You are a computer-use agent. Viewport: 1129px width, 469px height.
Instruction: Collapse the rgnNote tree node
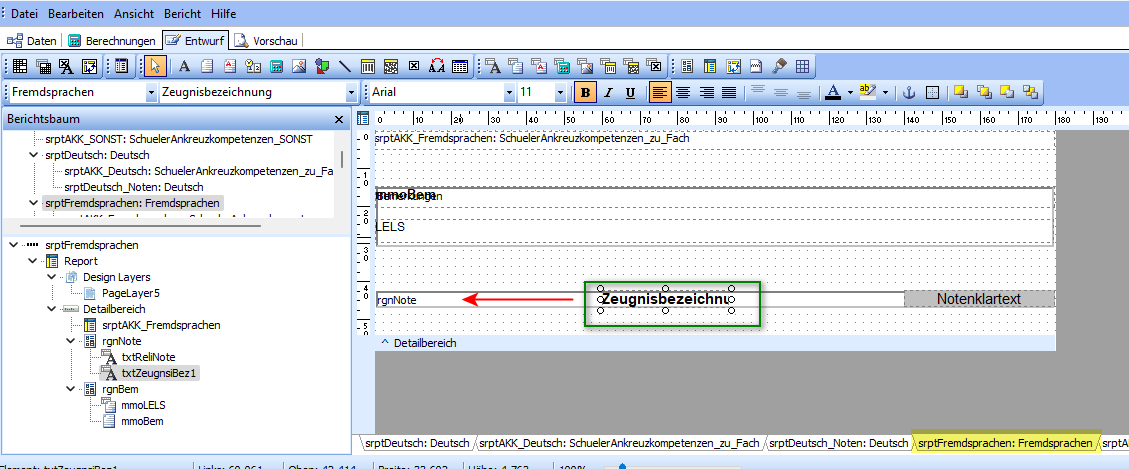click(x=71, y=341)
